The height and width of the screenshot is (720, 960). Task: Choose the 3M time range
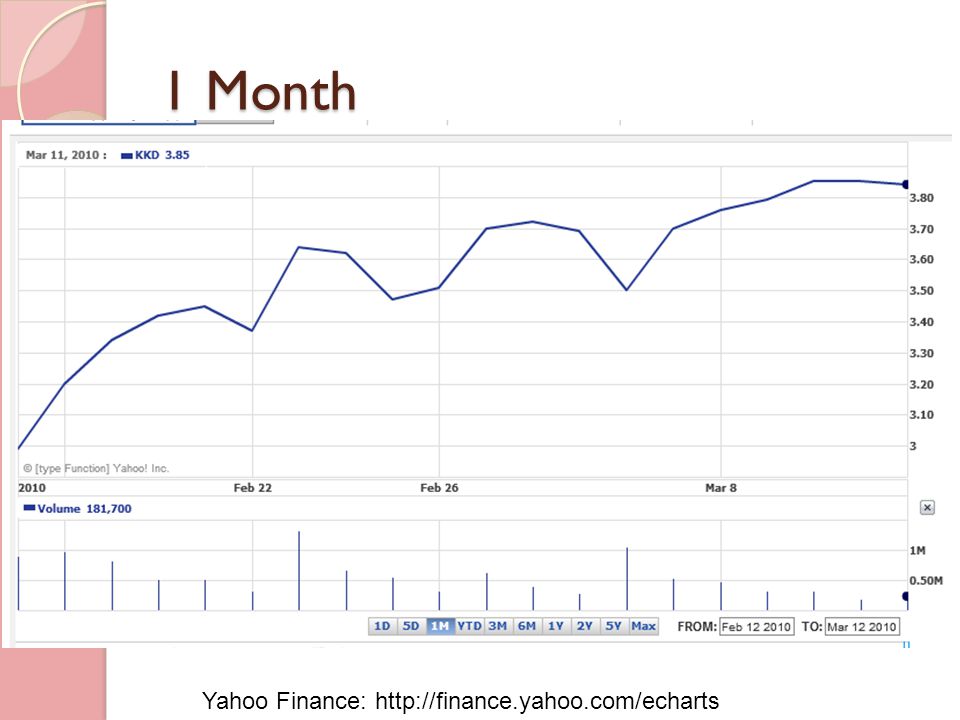[498, 626]
